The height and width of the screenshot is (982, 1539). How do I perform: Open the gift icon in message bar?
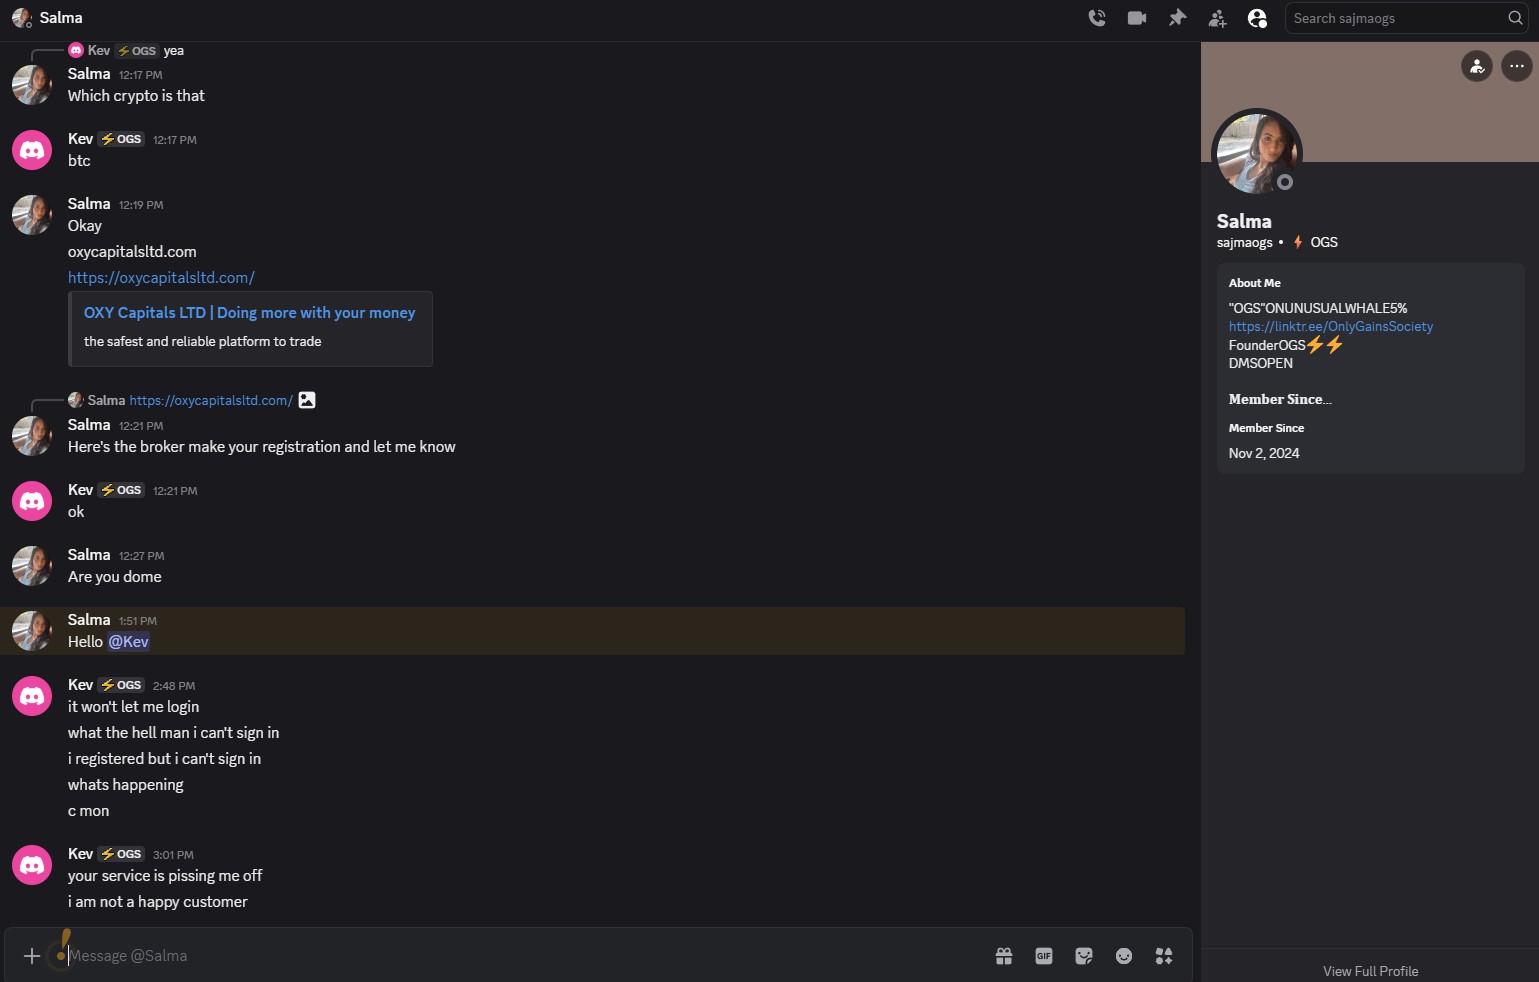(1004, 956)
